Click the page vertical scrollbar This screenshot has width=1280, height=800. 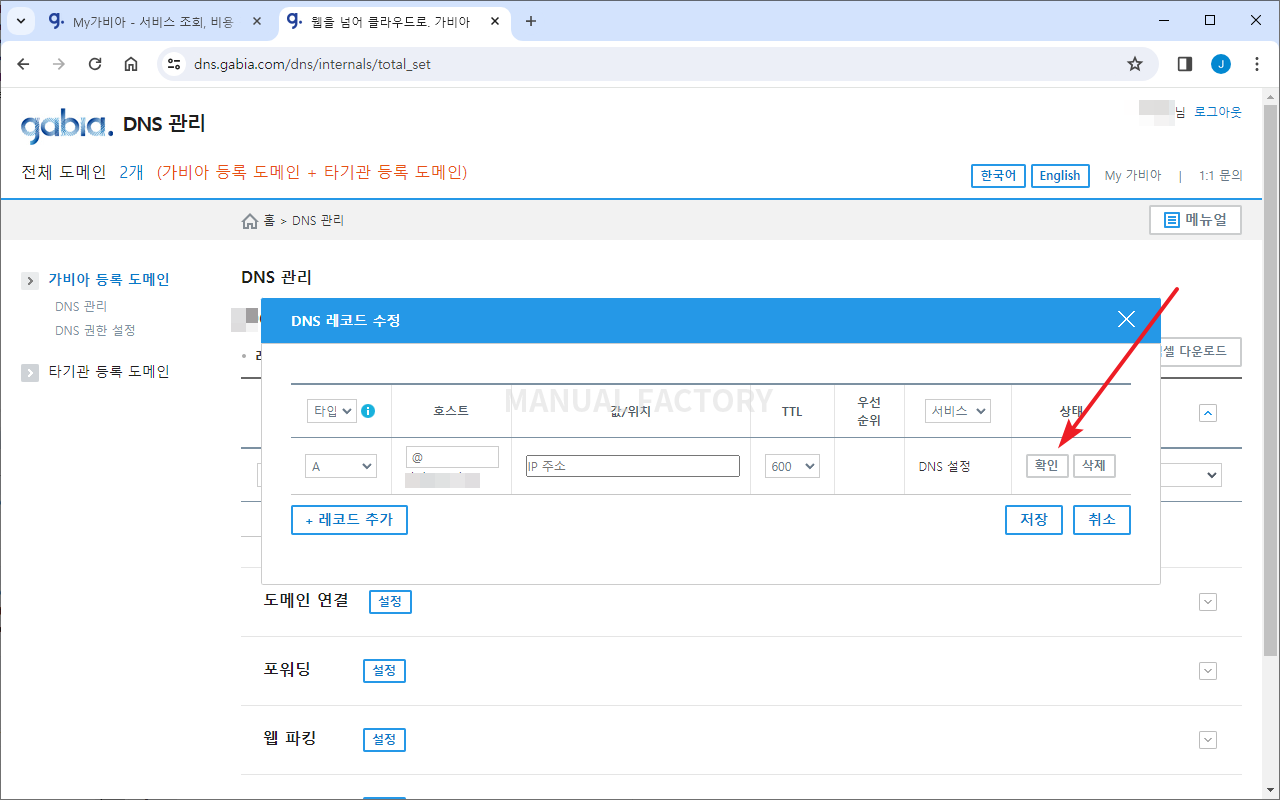tap(1271, 379)
